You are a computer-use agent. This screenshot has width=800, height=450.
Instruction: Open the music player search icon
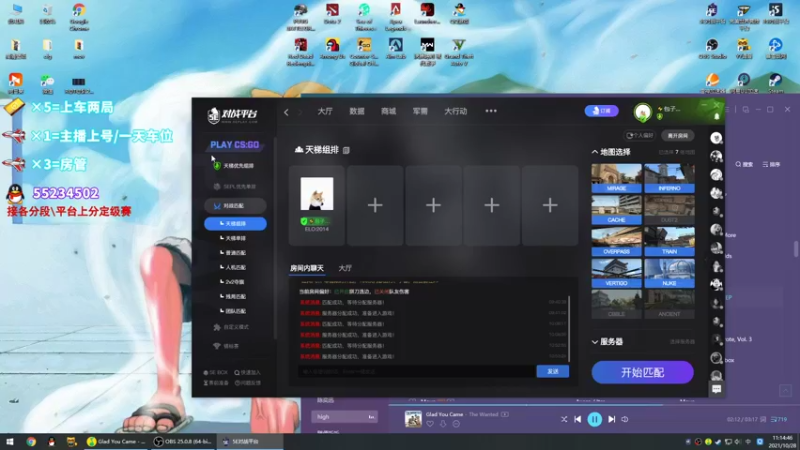(744, 164)
